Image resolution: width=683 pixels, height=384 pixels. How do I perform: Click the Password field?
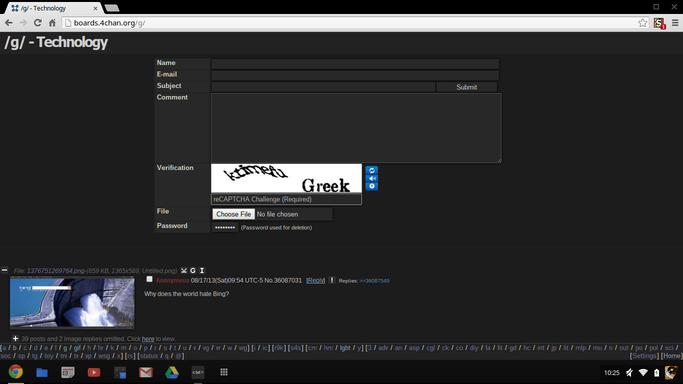tap(225, 227)
